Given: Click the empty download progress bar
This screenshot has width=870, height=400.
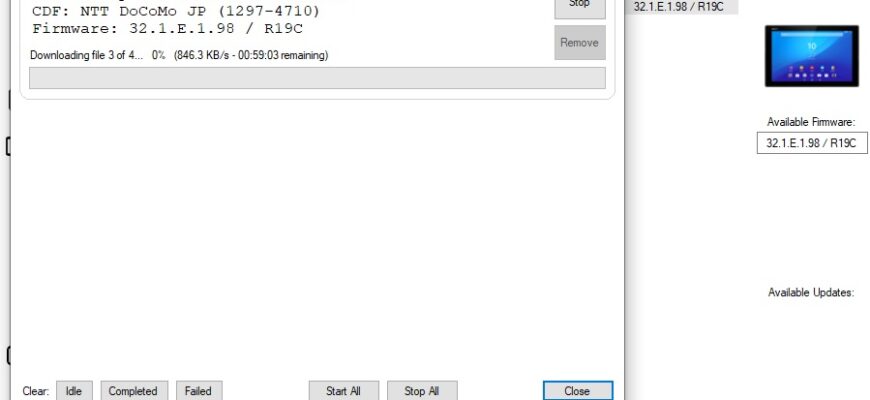Looking at the screenshot, I should pyautogui.click(x=317, y=78).
